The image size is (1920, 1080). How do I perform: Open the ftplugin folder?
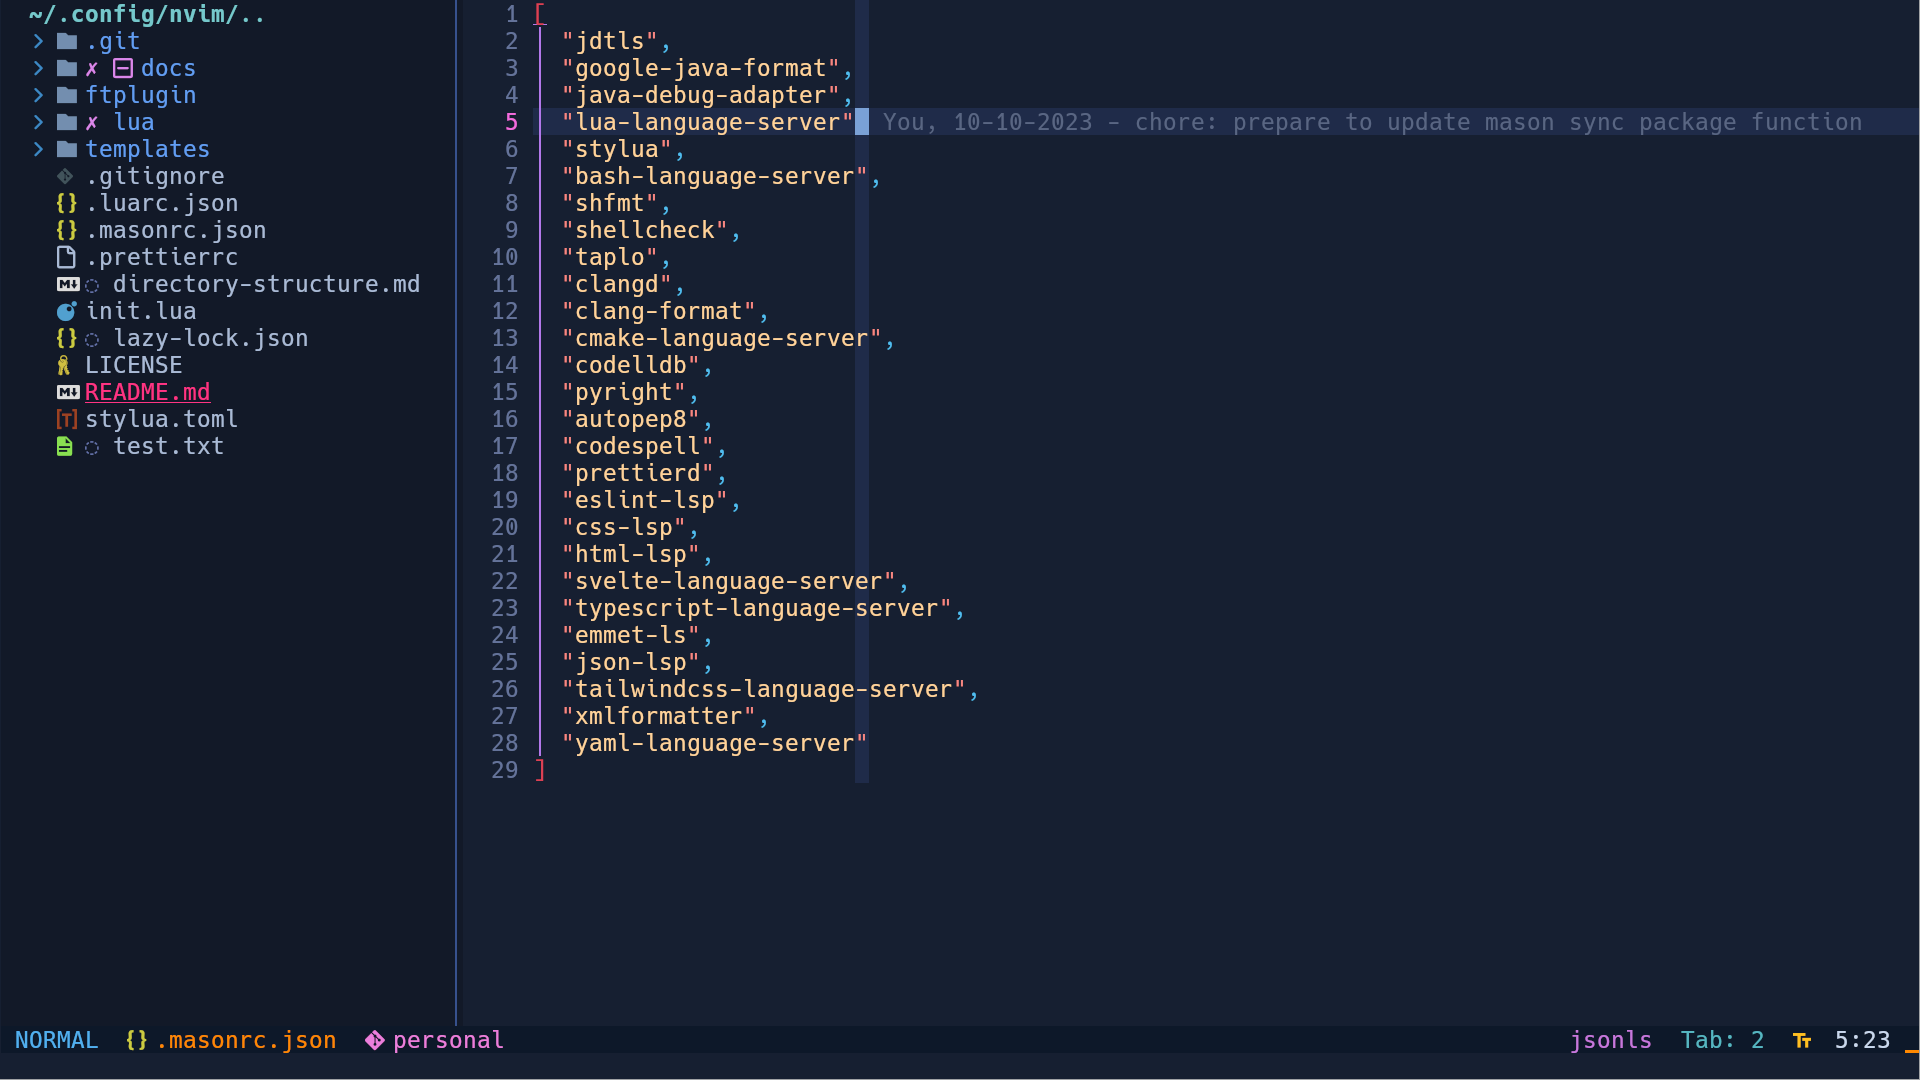(140, 95)
